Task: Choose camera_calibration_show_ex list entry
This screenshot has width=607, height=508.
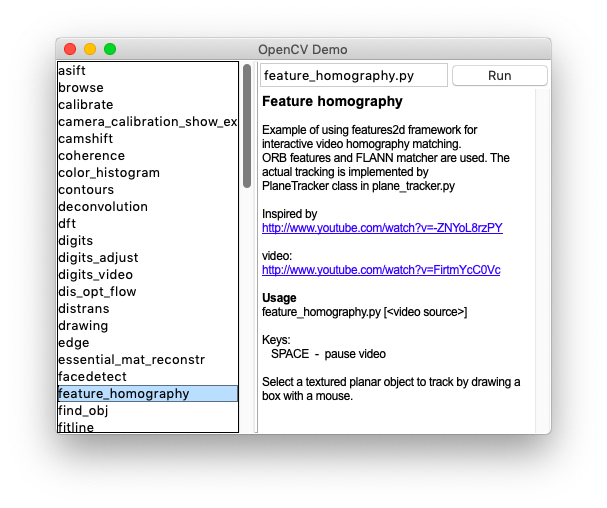Action: (148, 122)
